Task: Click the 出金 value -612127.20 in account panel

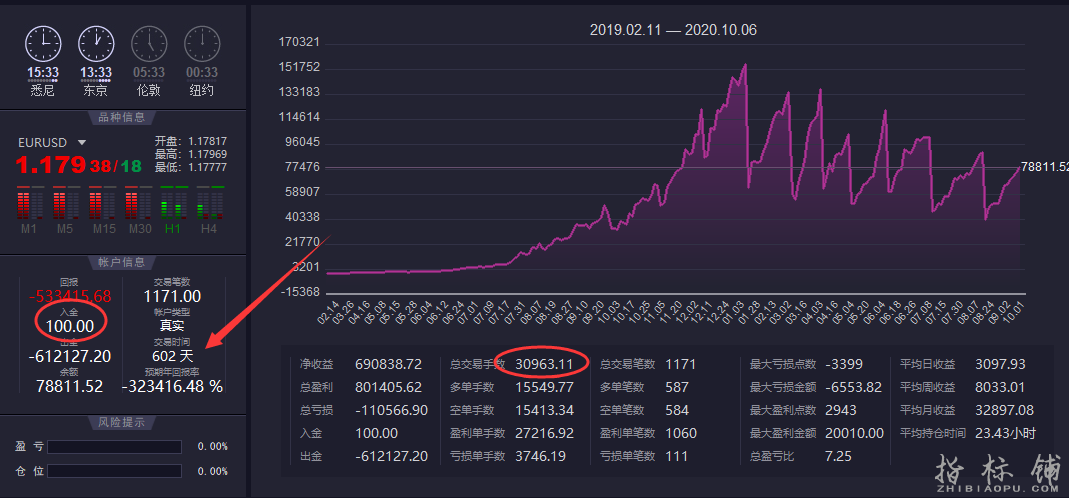Action: pyautogui.click(x=70, y=356)
